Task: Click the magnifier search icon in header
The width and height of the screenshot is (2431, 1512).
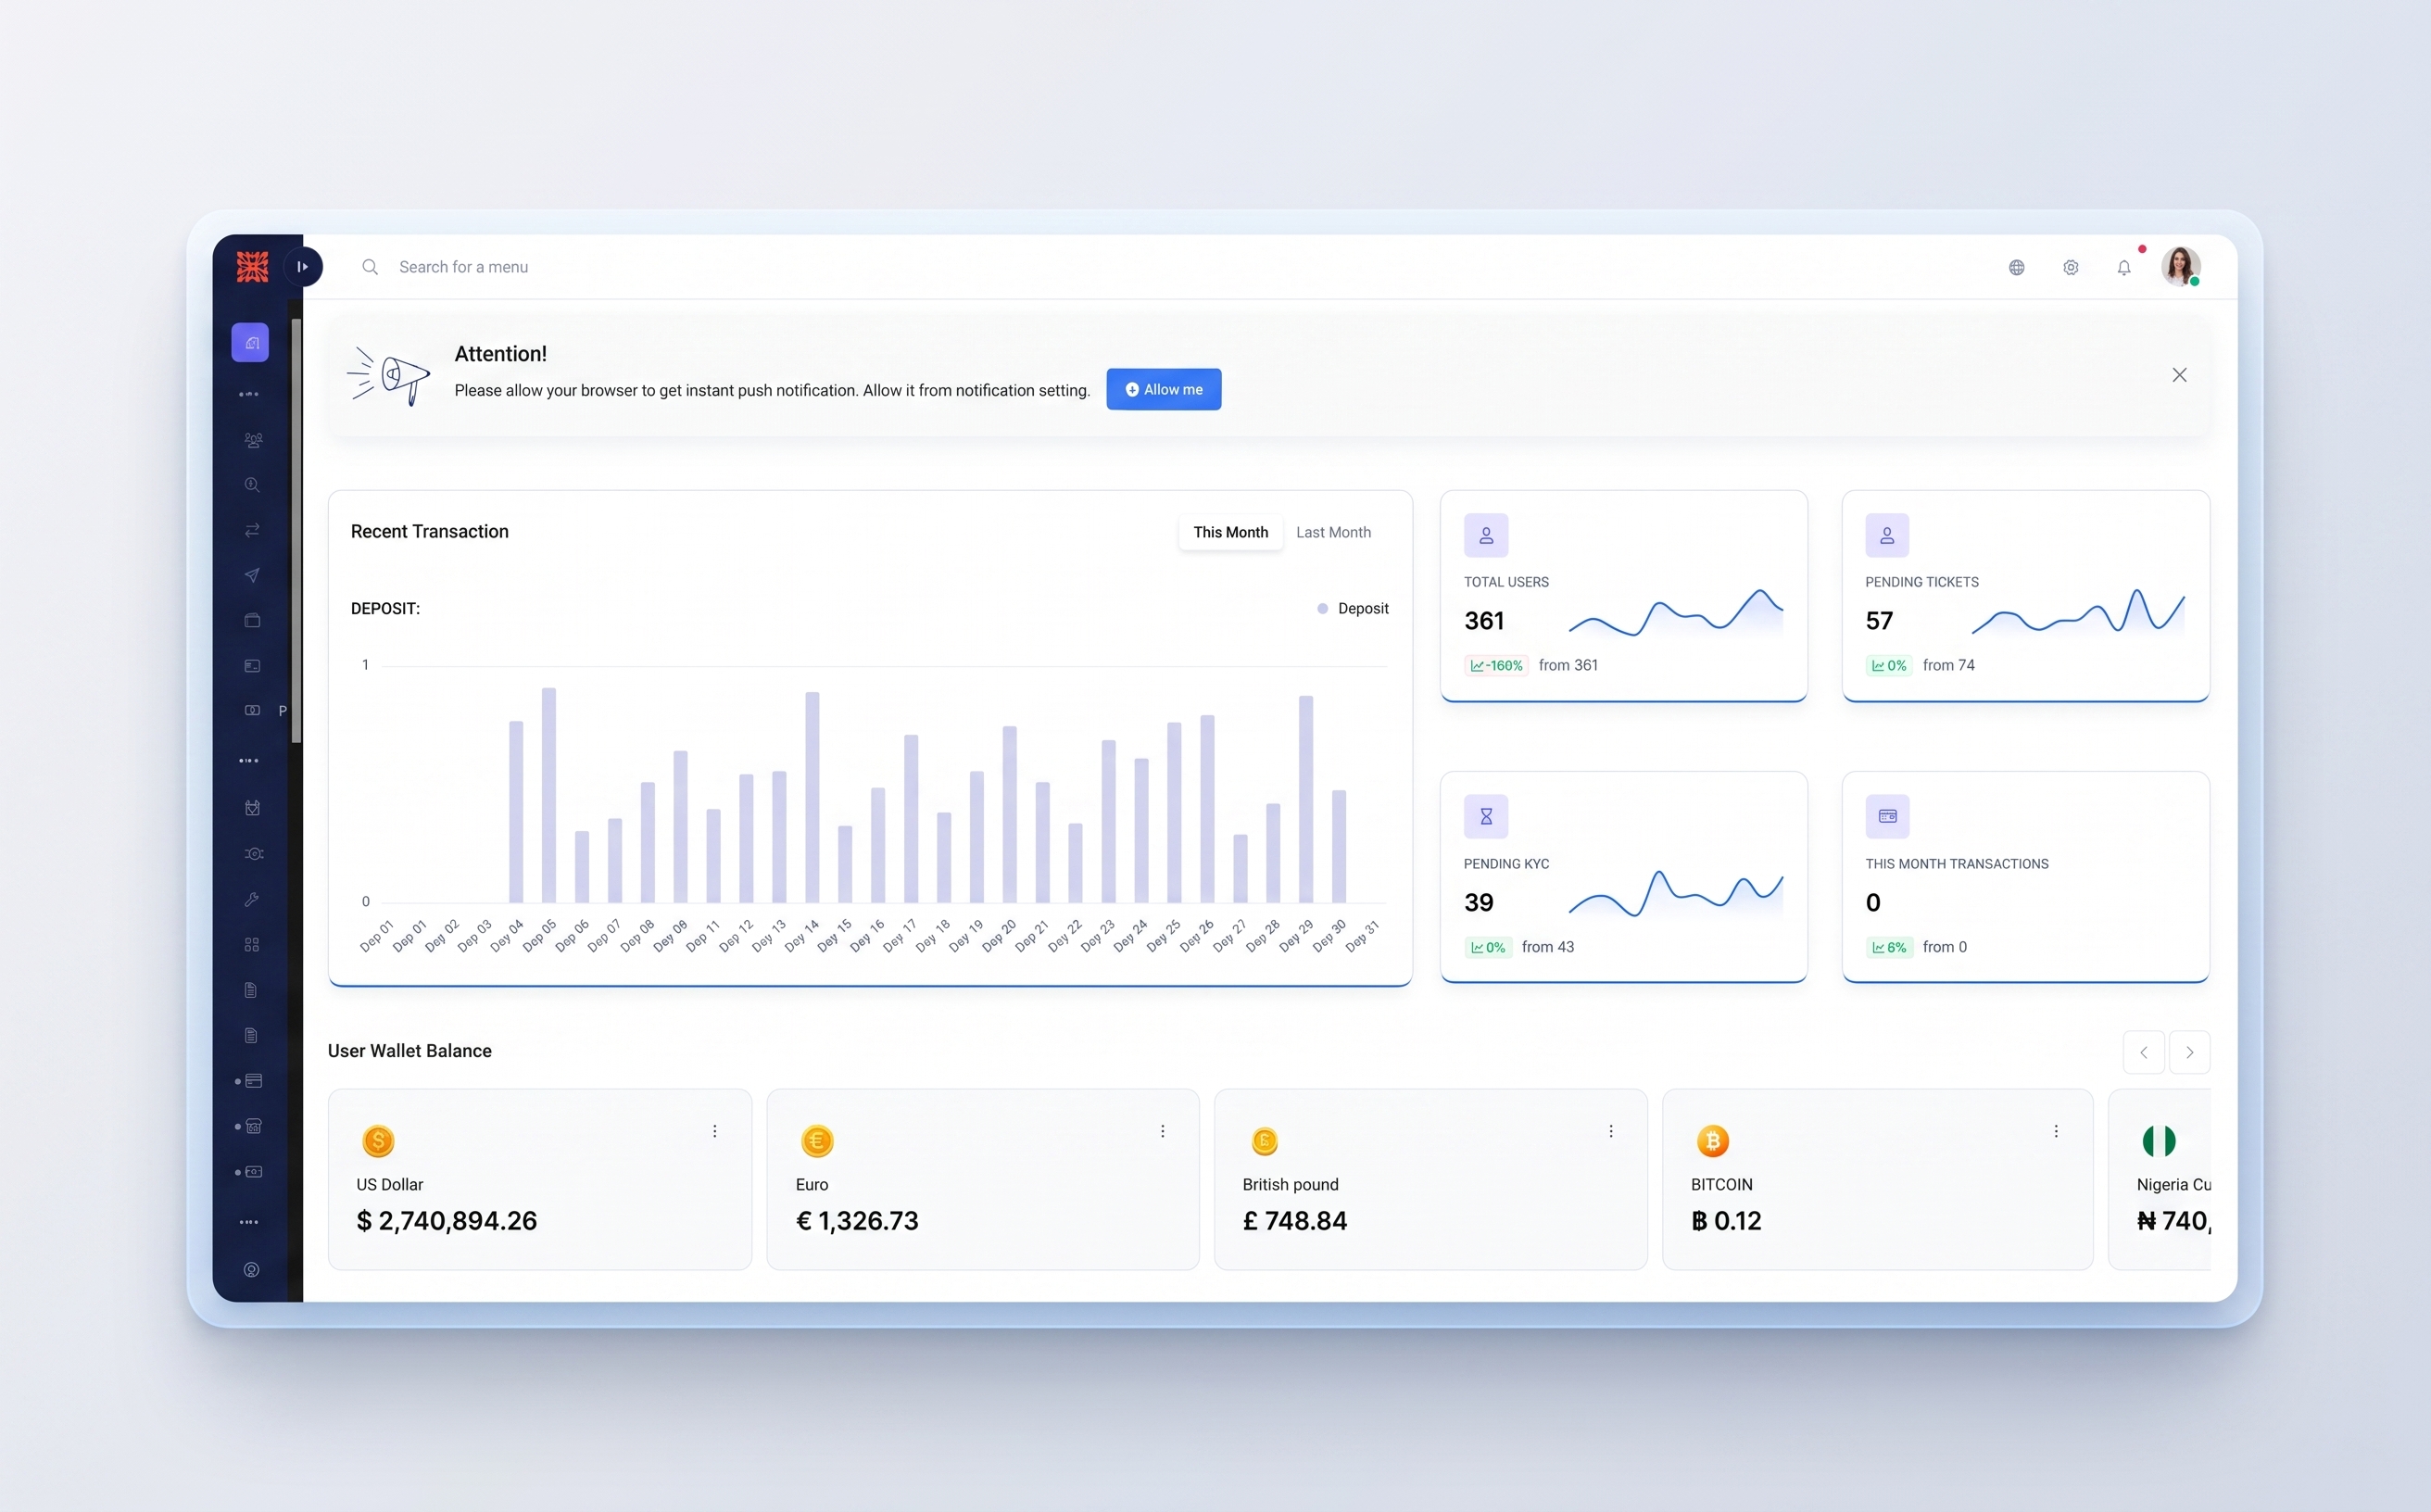Action: tap(370, 267)
